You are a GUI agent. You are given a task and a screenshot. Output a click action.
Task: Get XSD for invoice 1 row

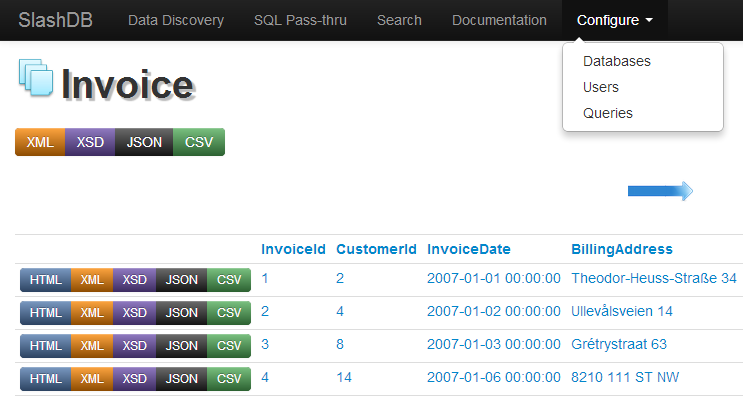click(x=135, y=280)
